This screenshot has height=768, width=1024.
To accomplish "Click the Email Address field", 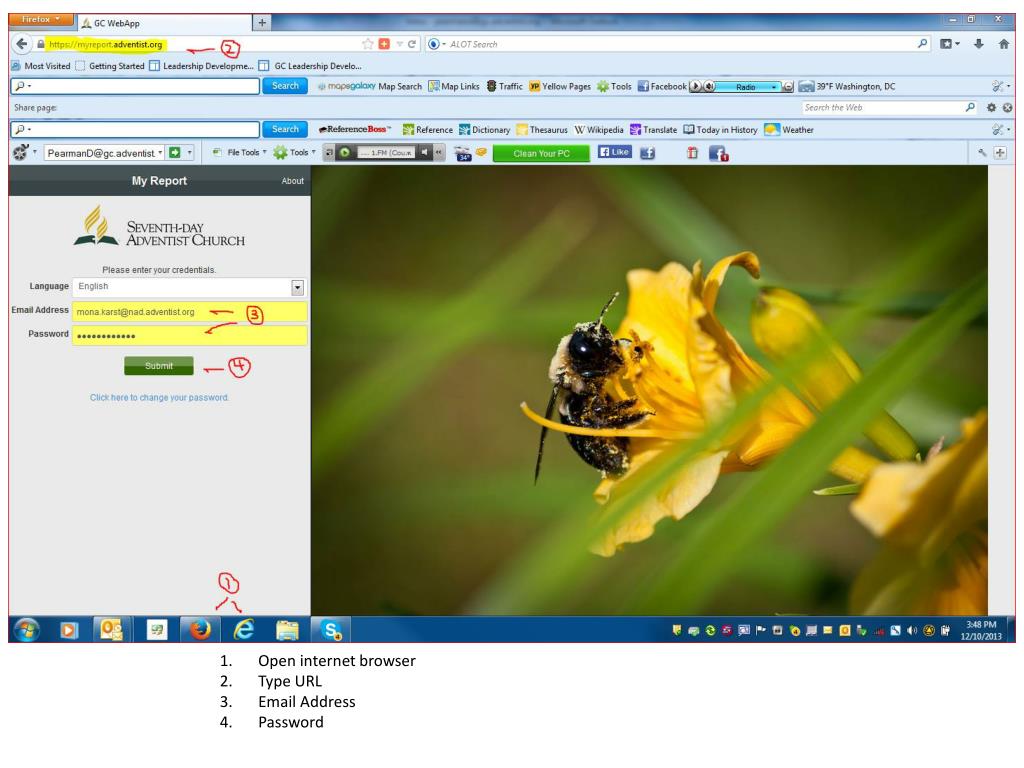I will click(x=189, y=312).
